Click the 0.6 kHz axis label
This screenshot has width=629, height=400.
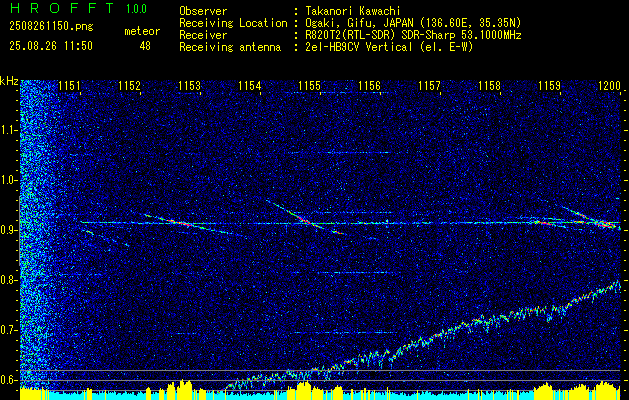click(9, 380)
